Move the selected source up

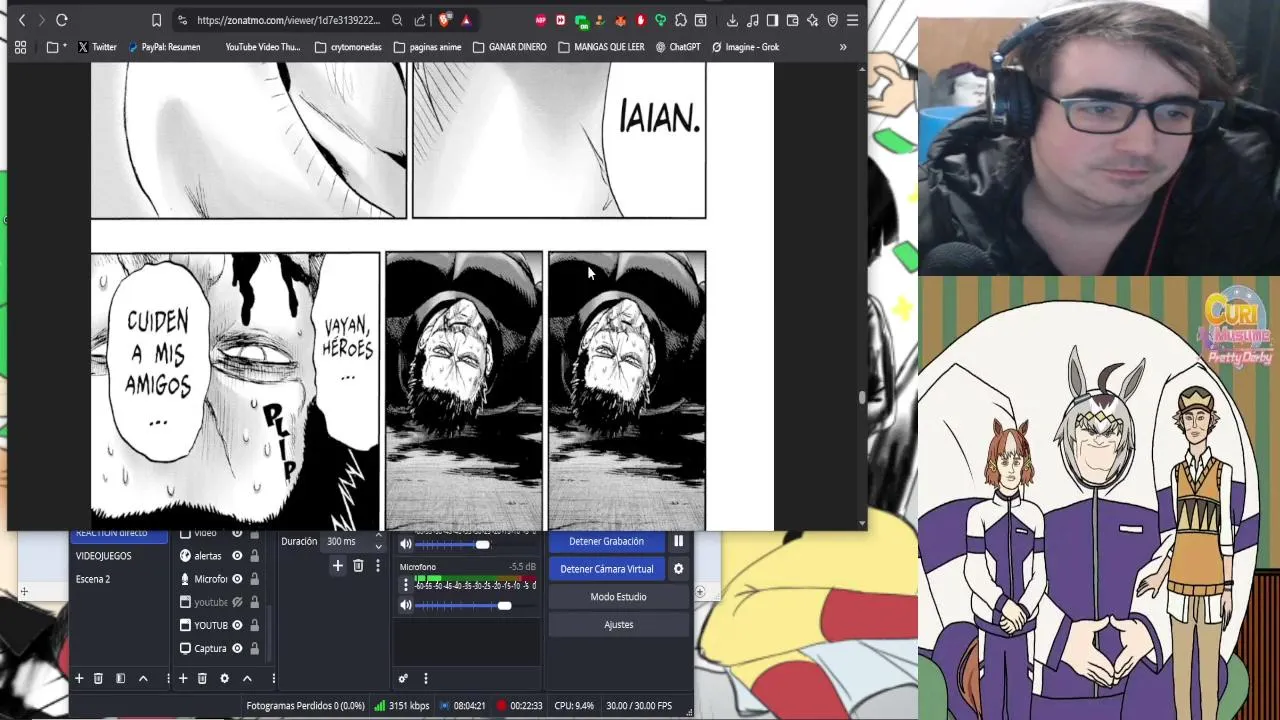pyautogui.click(x=247, y=678)
